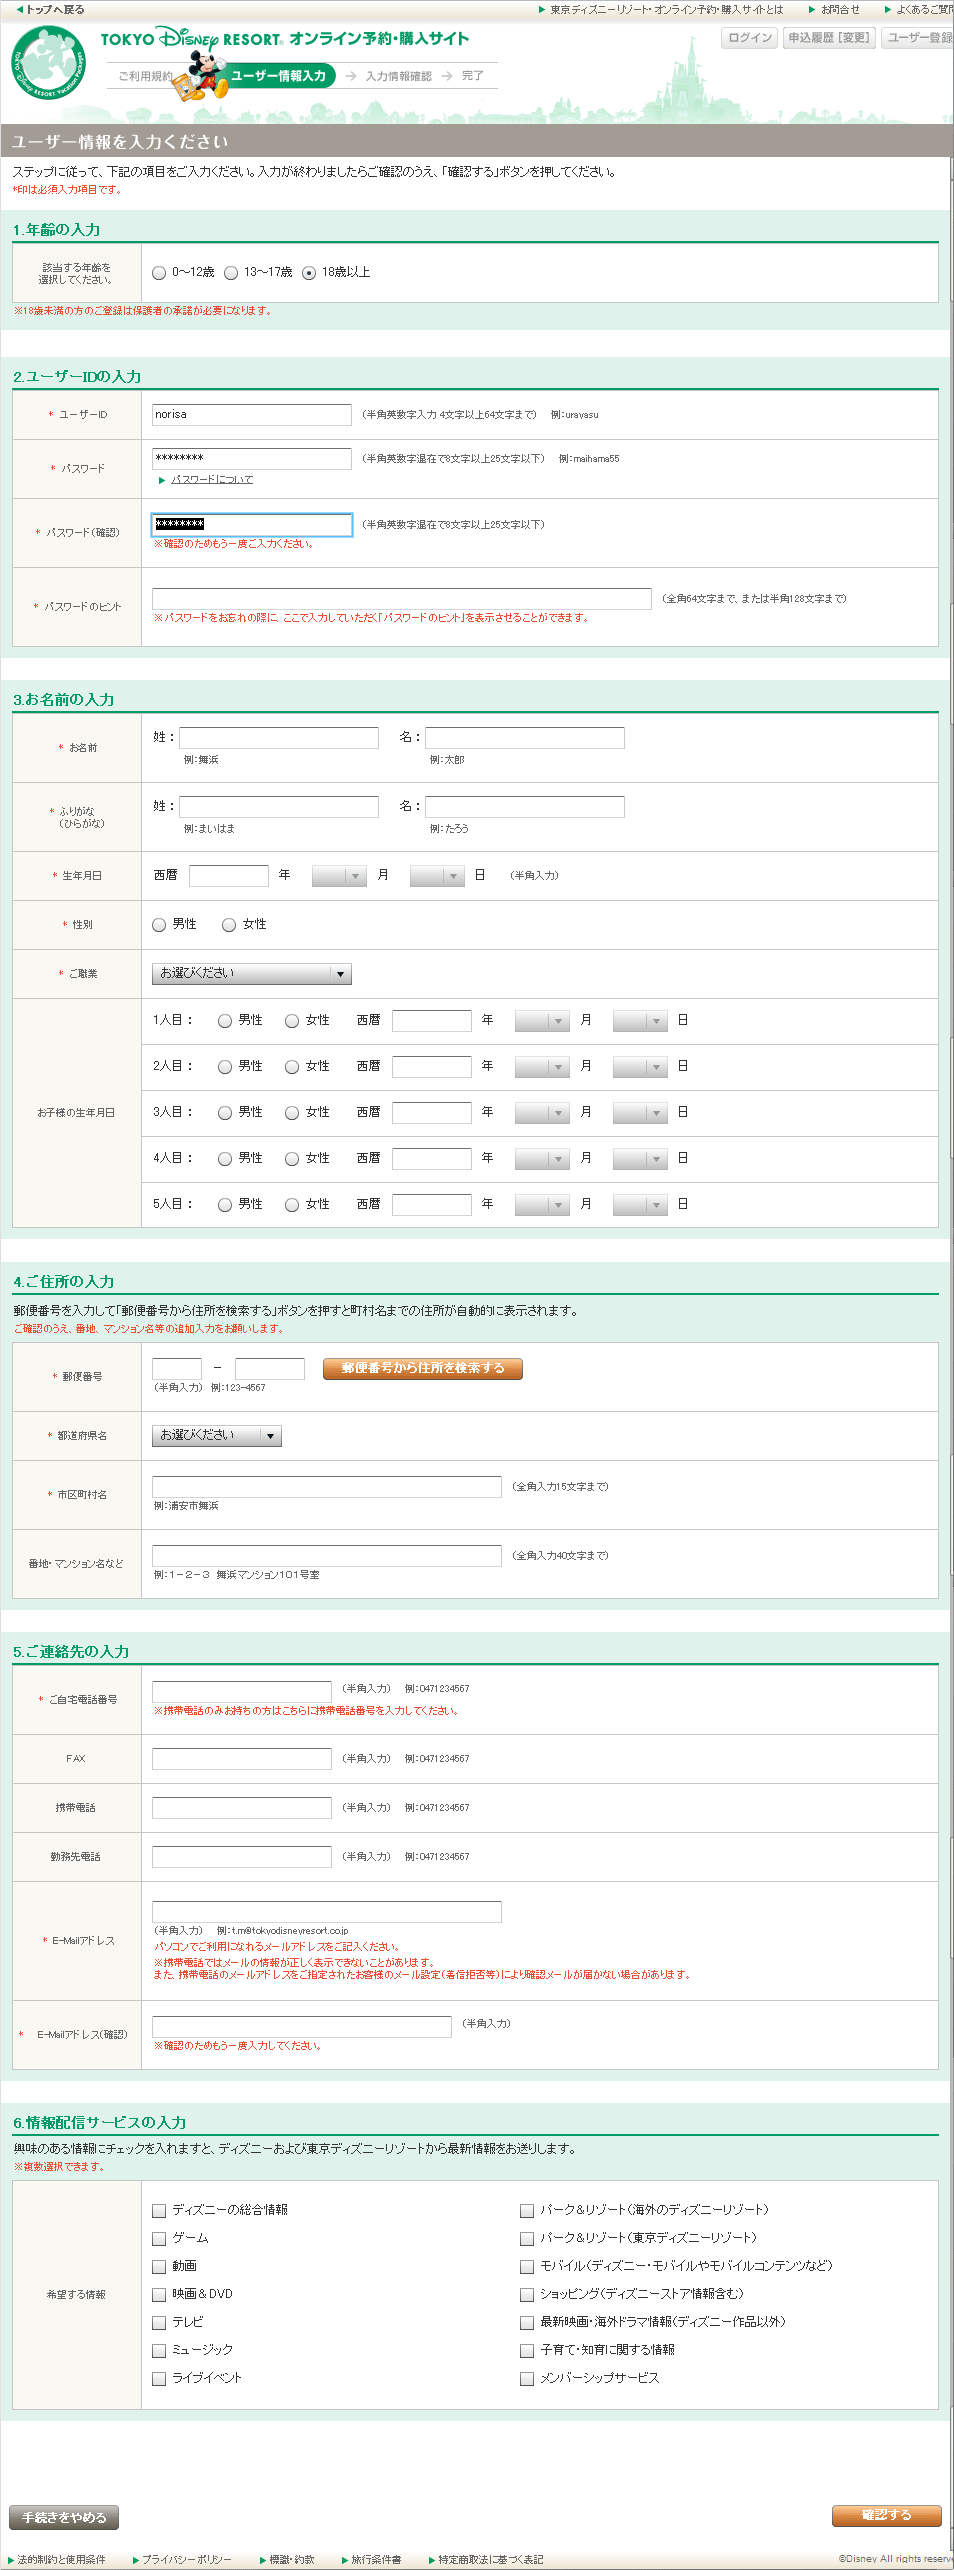Open the day dropdown for child 5人目
Viewport: 954px width, 2570px height.
pyautogui.click(x=640, y=1205)
